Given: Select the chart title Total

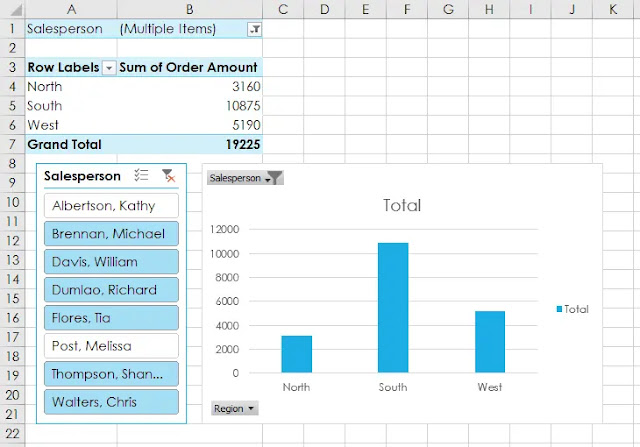Looking at the screenshot, I should coord(402,205).
